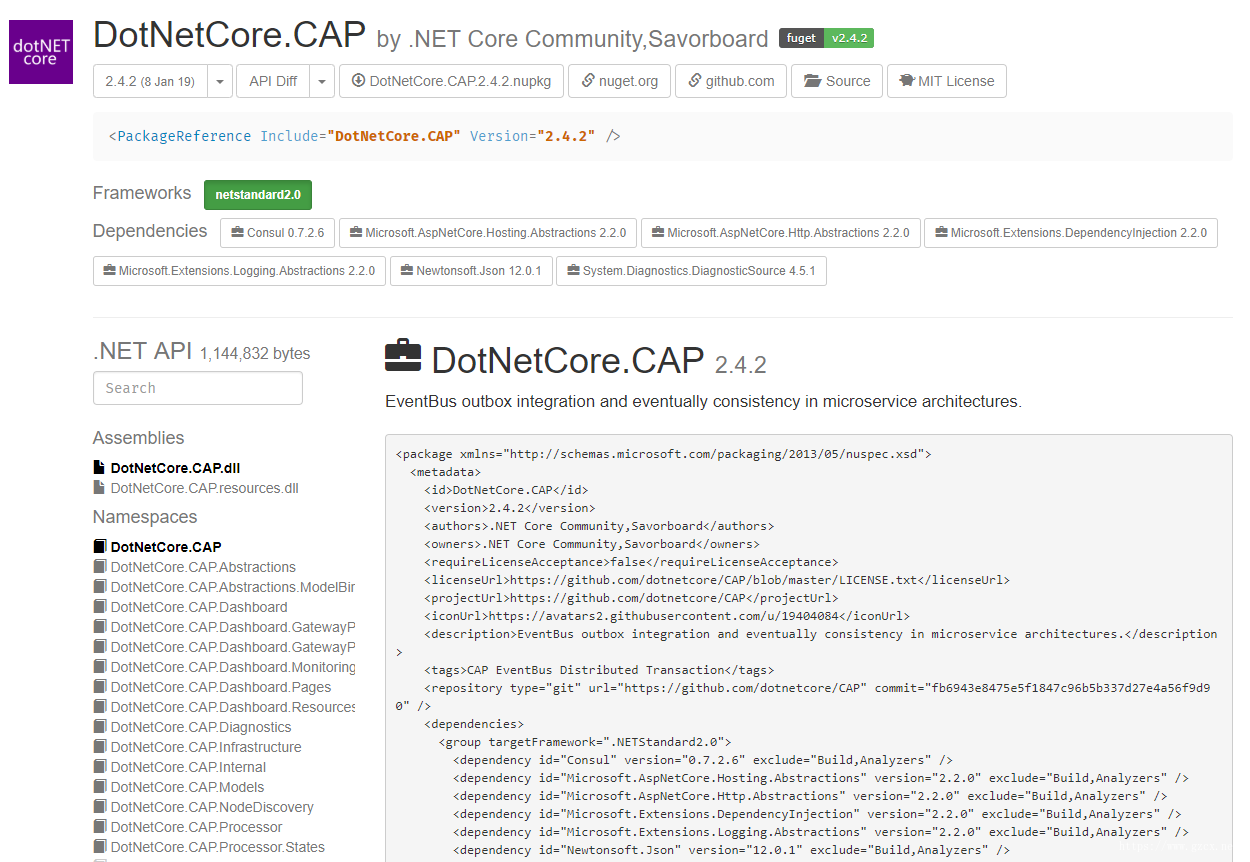Viewport: 1250px width, 862px height.
Task: Expand the API Diff dropdown caret
Action: click(x=321, y=82)
